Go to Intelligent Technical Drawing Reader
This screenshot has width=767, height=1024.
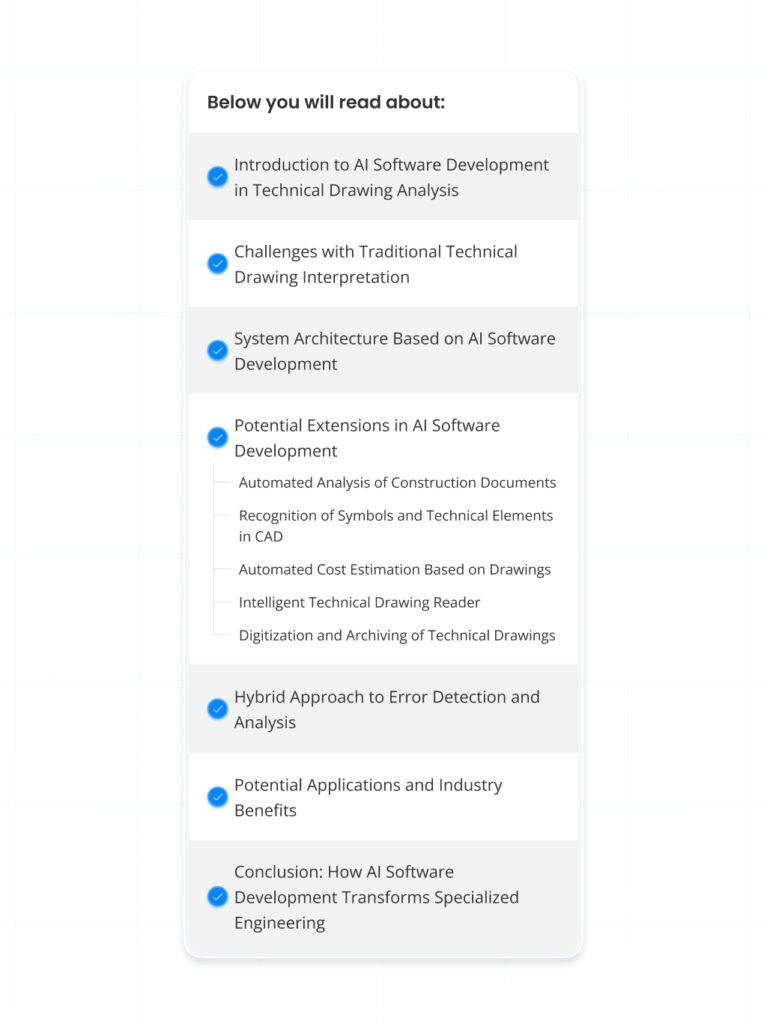(x=359, y=603)
